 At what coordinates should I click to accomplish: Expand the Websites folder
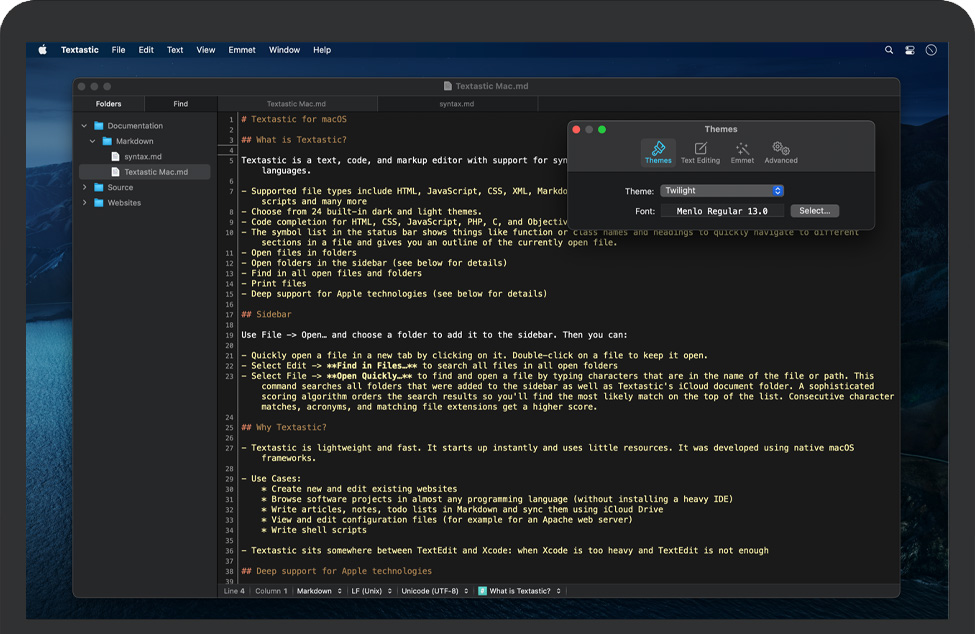coord(85,203)
